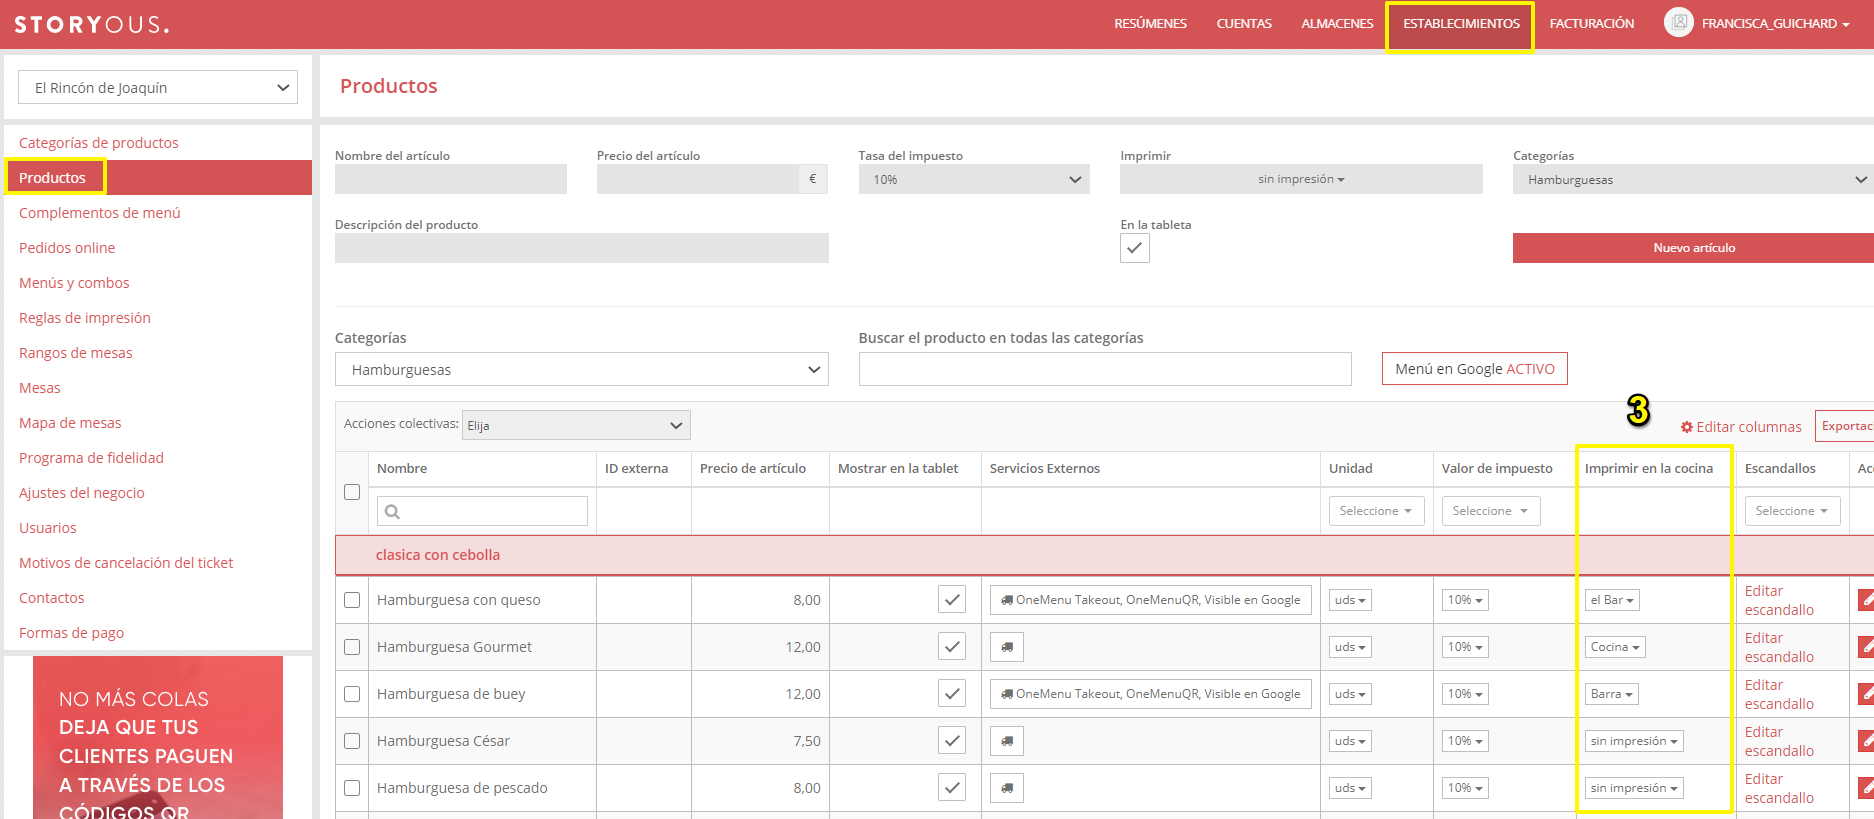This screenshot has width=1874, height=819.
Task: Click the delivery truck icon for Hamburguesa César
Action: point(1007,741)
